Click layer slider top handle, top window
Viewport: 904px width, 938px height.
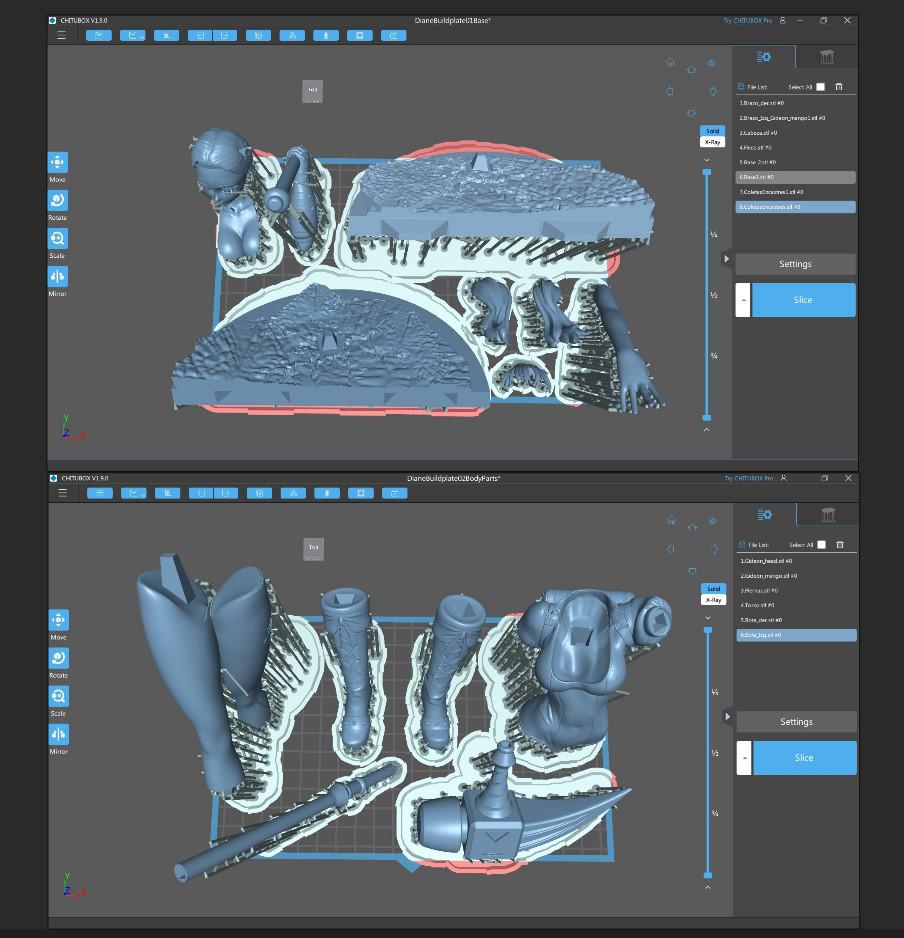pyautogui.click(x=707, y=172)
